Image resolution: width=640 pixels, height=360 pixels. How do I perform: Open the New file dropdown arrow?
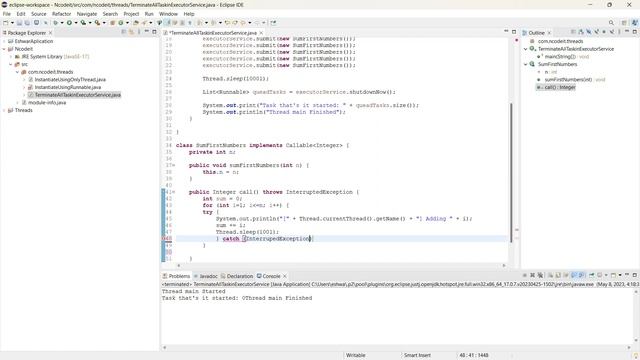[12, 23]
